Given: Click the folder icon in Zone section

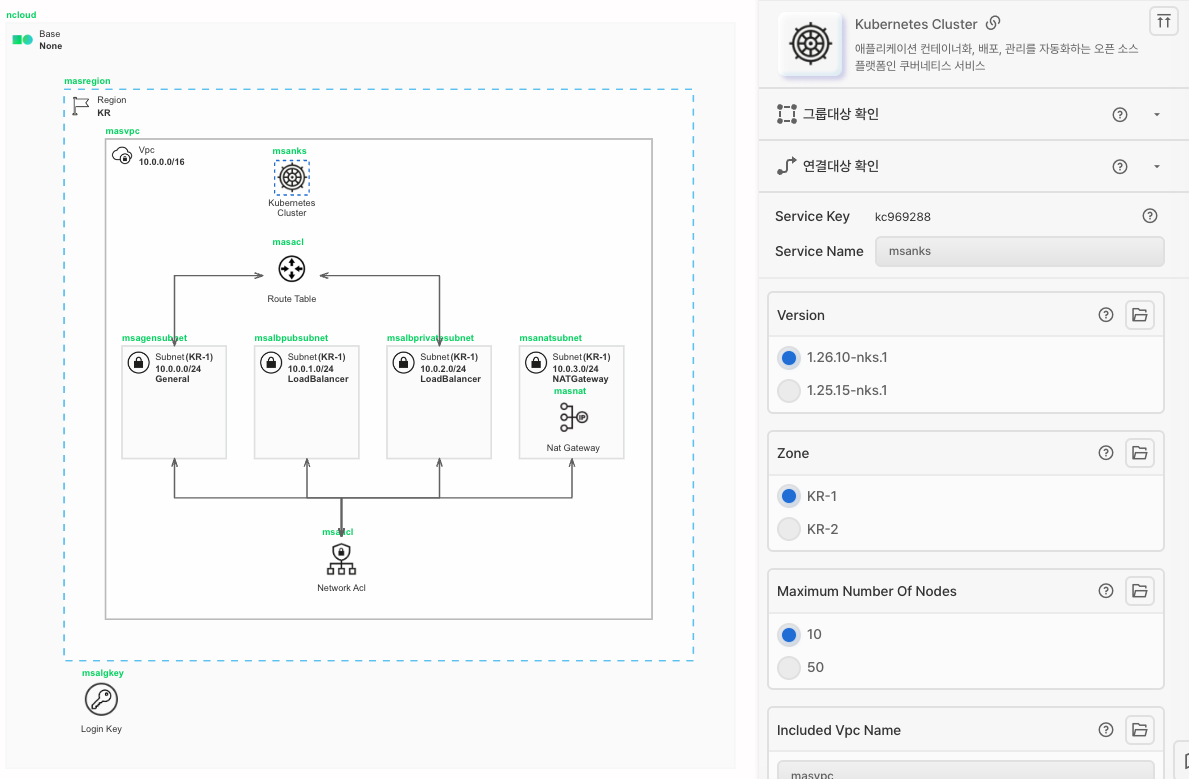Looking at the screenshot, I should pyautogui.click(x=1139, y=453).
